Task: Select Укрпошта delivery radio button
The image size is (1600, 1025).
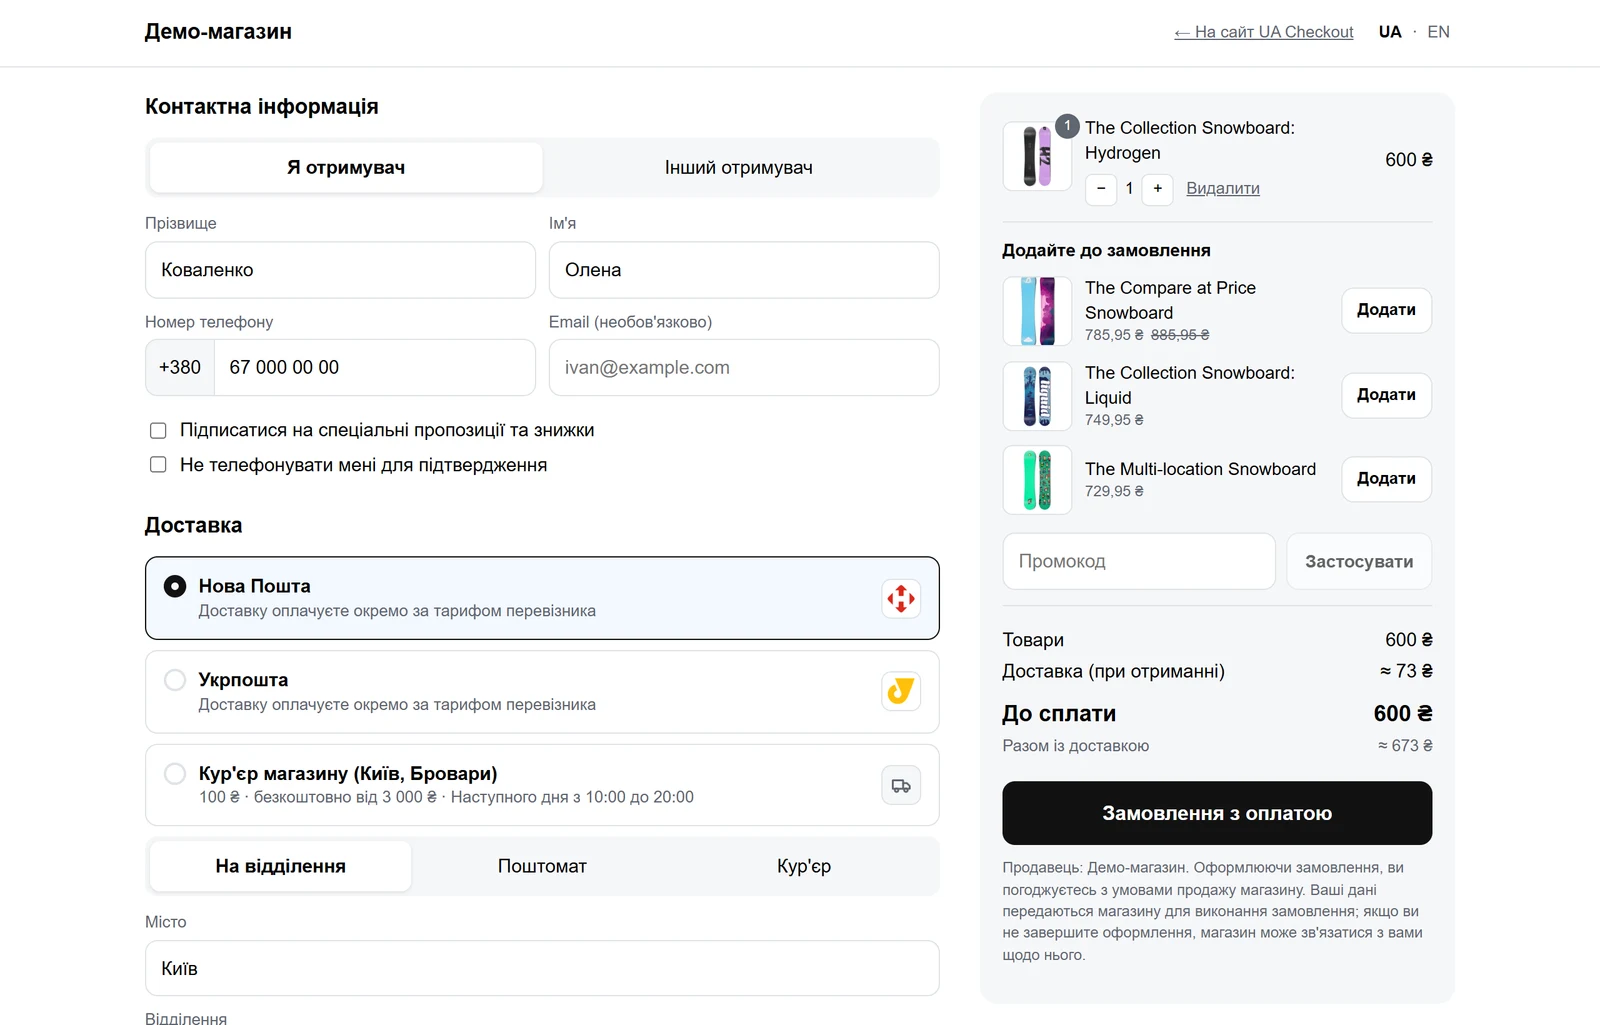Action: coord(175,680)
